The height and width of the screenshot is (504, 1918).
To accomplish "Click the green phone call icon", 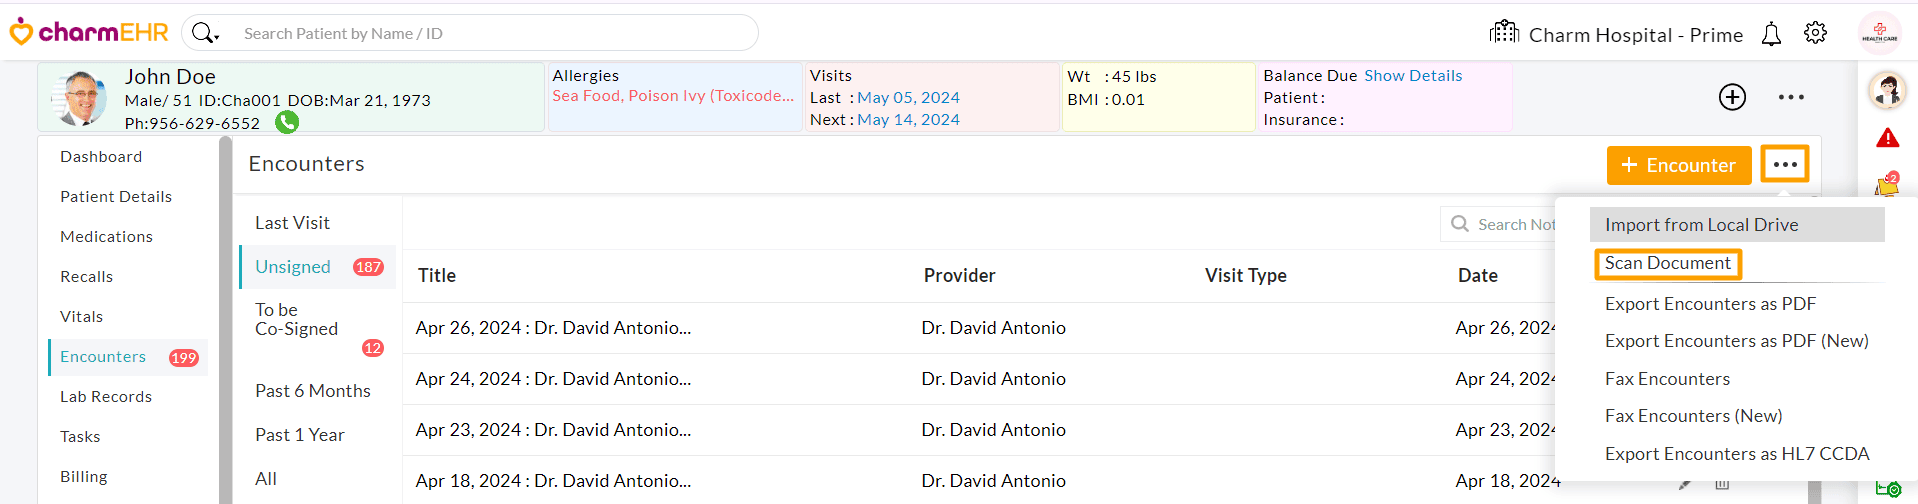I will point(287,122).
